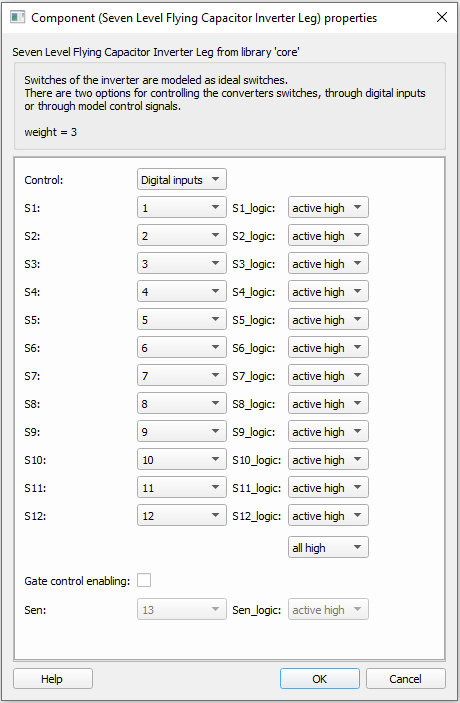Viewport: 460px width, 703px height.
Task: Expand the S1_logic active high dropdown
Action: (x=328, y=207)
